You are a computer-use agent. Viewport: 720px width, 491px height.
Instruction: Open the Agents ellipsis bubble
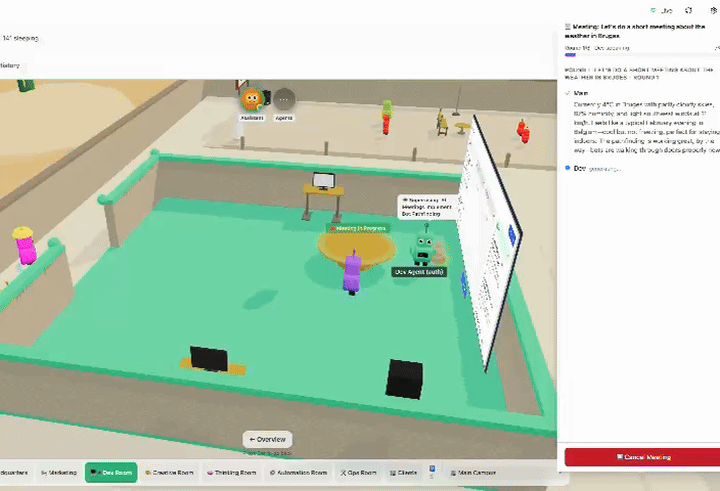coord(284,99)
